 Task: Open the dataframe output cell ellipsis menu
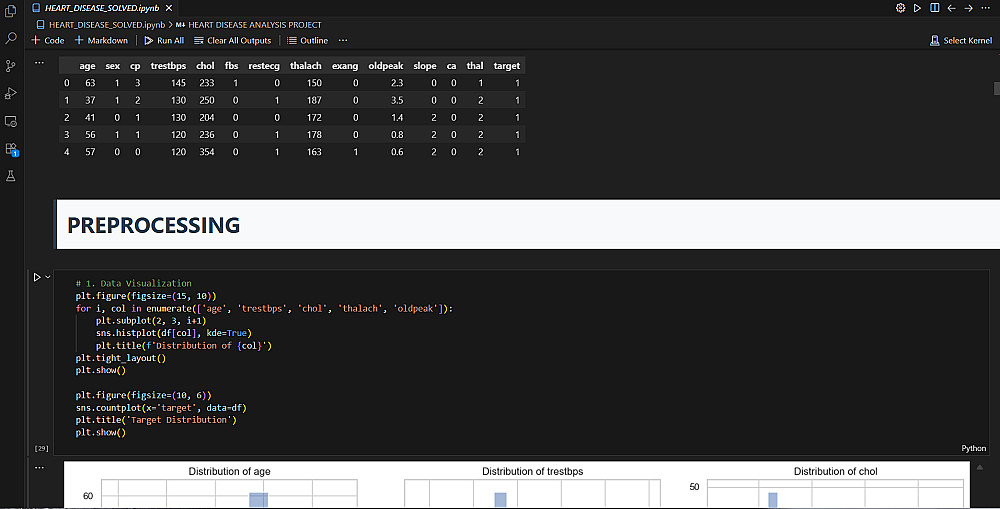pyautogui.click(x=39, y=62)
